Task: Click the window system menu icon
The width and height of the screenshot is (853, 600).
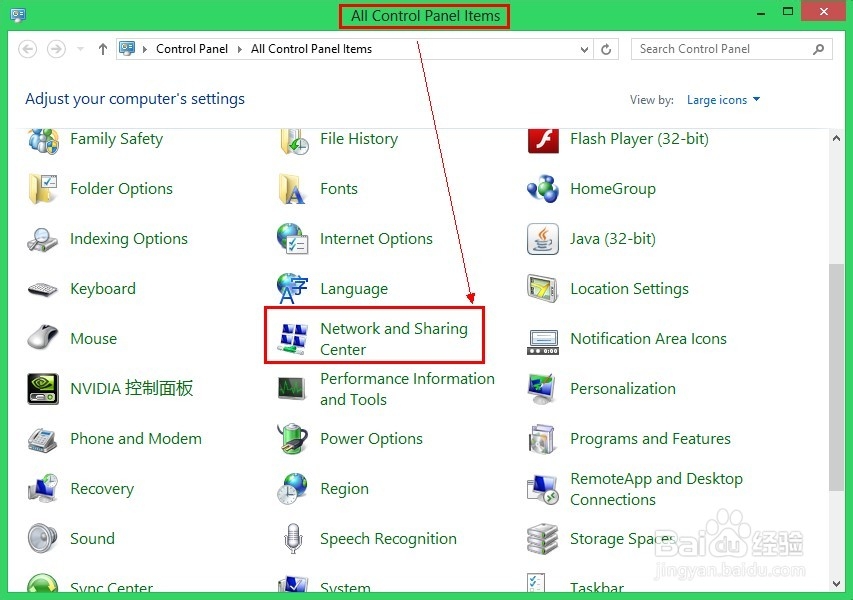Action: point(18,15)
